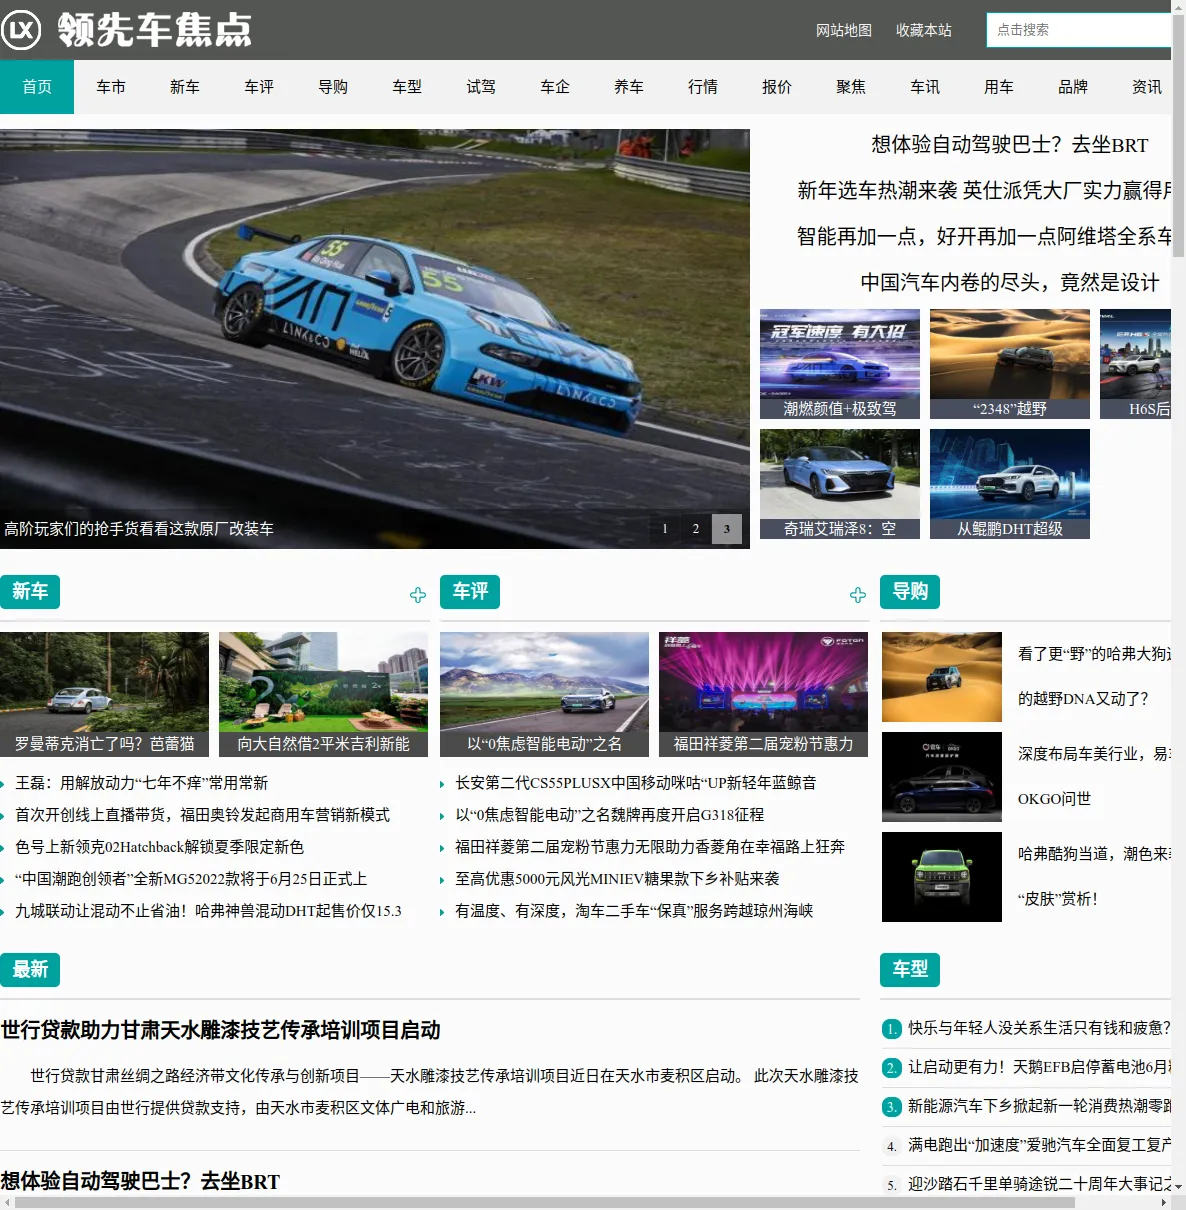Click the 新车 section header button
Image resolution: width=1186 pixels, height=1210 pixels.
click(x=30, y=592)
